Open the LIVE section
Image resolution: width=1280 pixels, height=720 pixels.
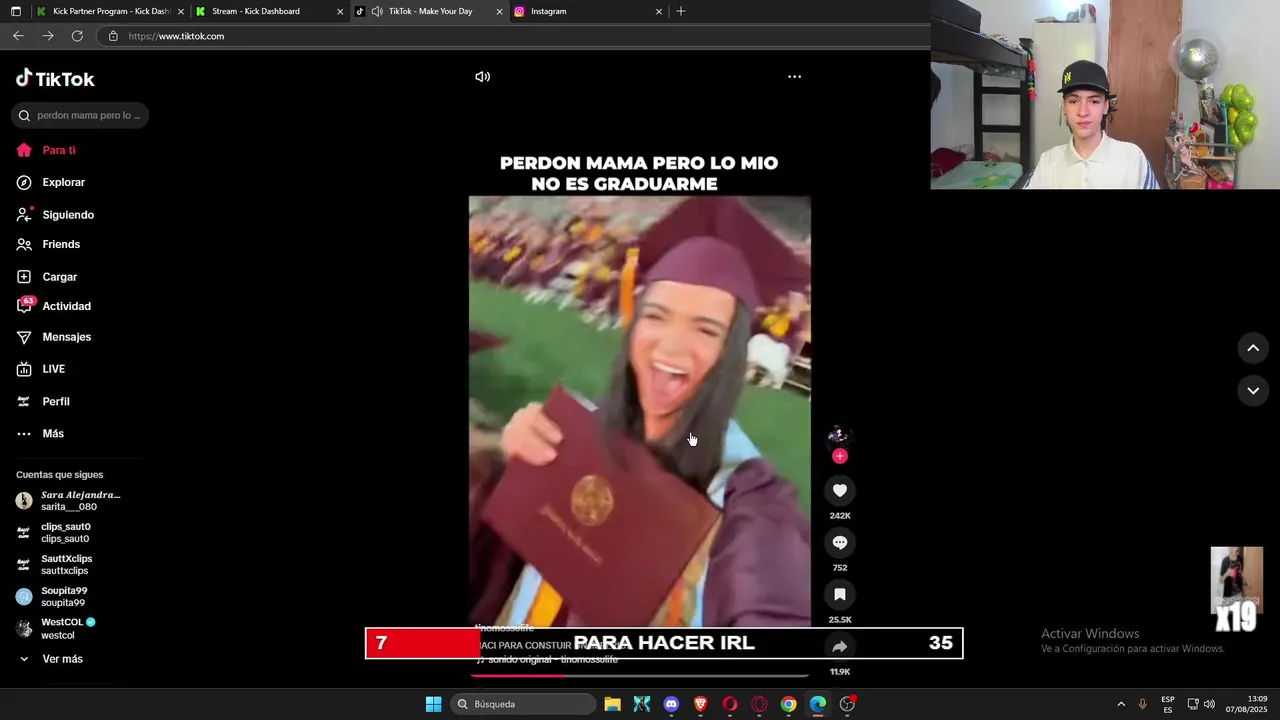coord(41,370)
